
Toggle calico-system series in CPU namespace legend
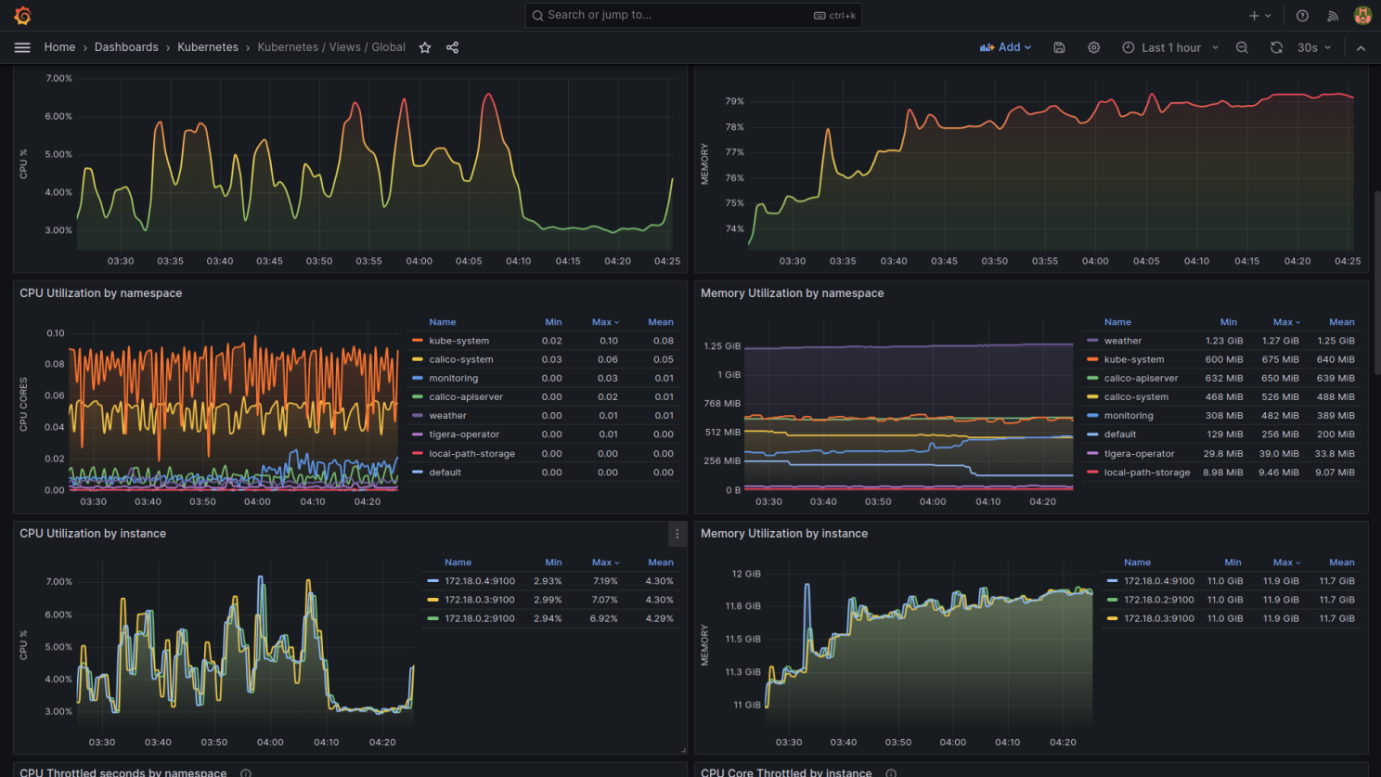click(x=461, y=359)
